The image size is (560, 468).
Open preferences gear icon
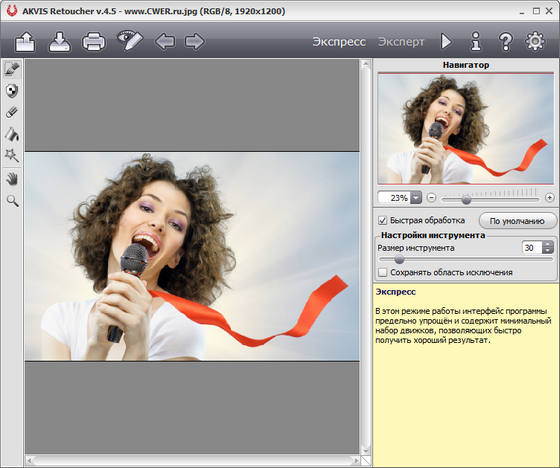click(535, 41)
